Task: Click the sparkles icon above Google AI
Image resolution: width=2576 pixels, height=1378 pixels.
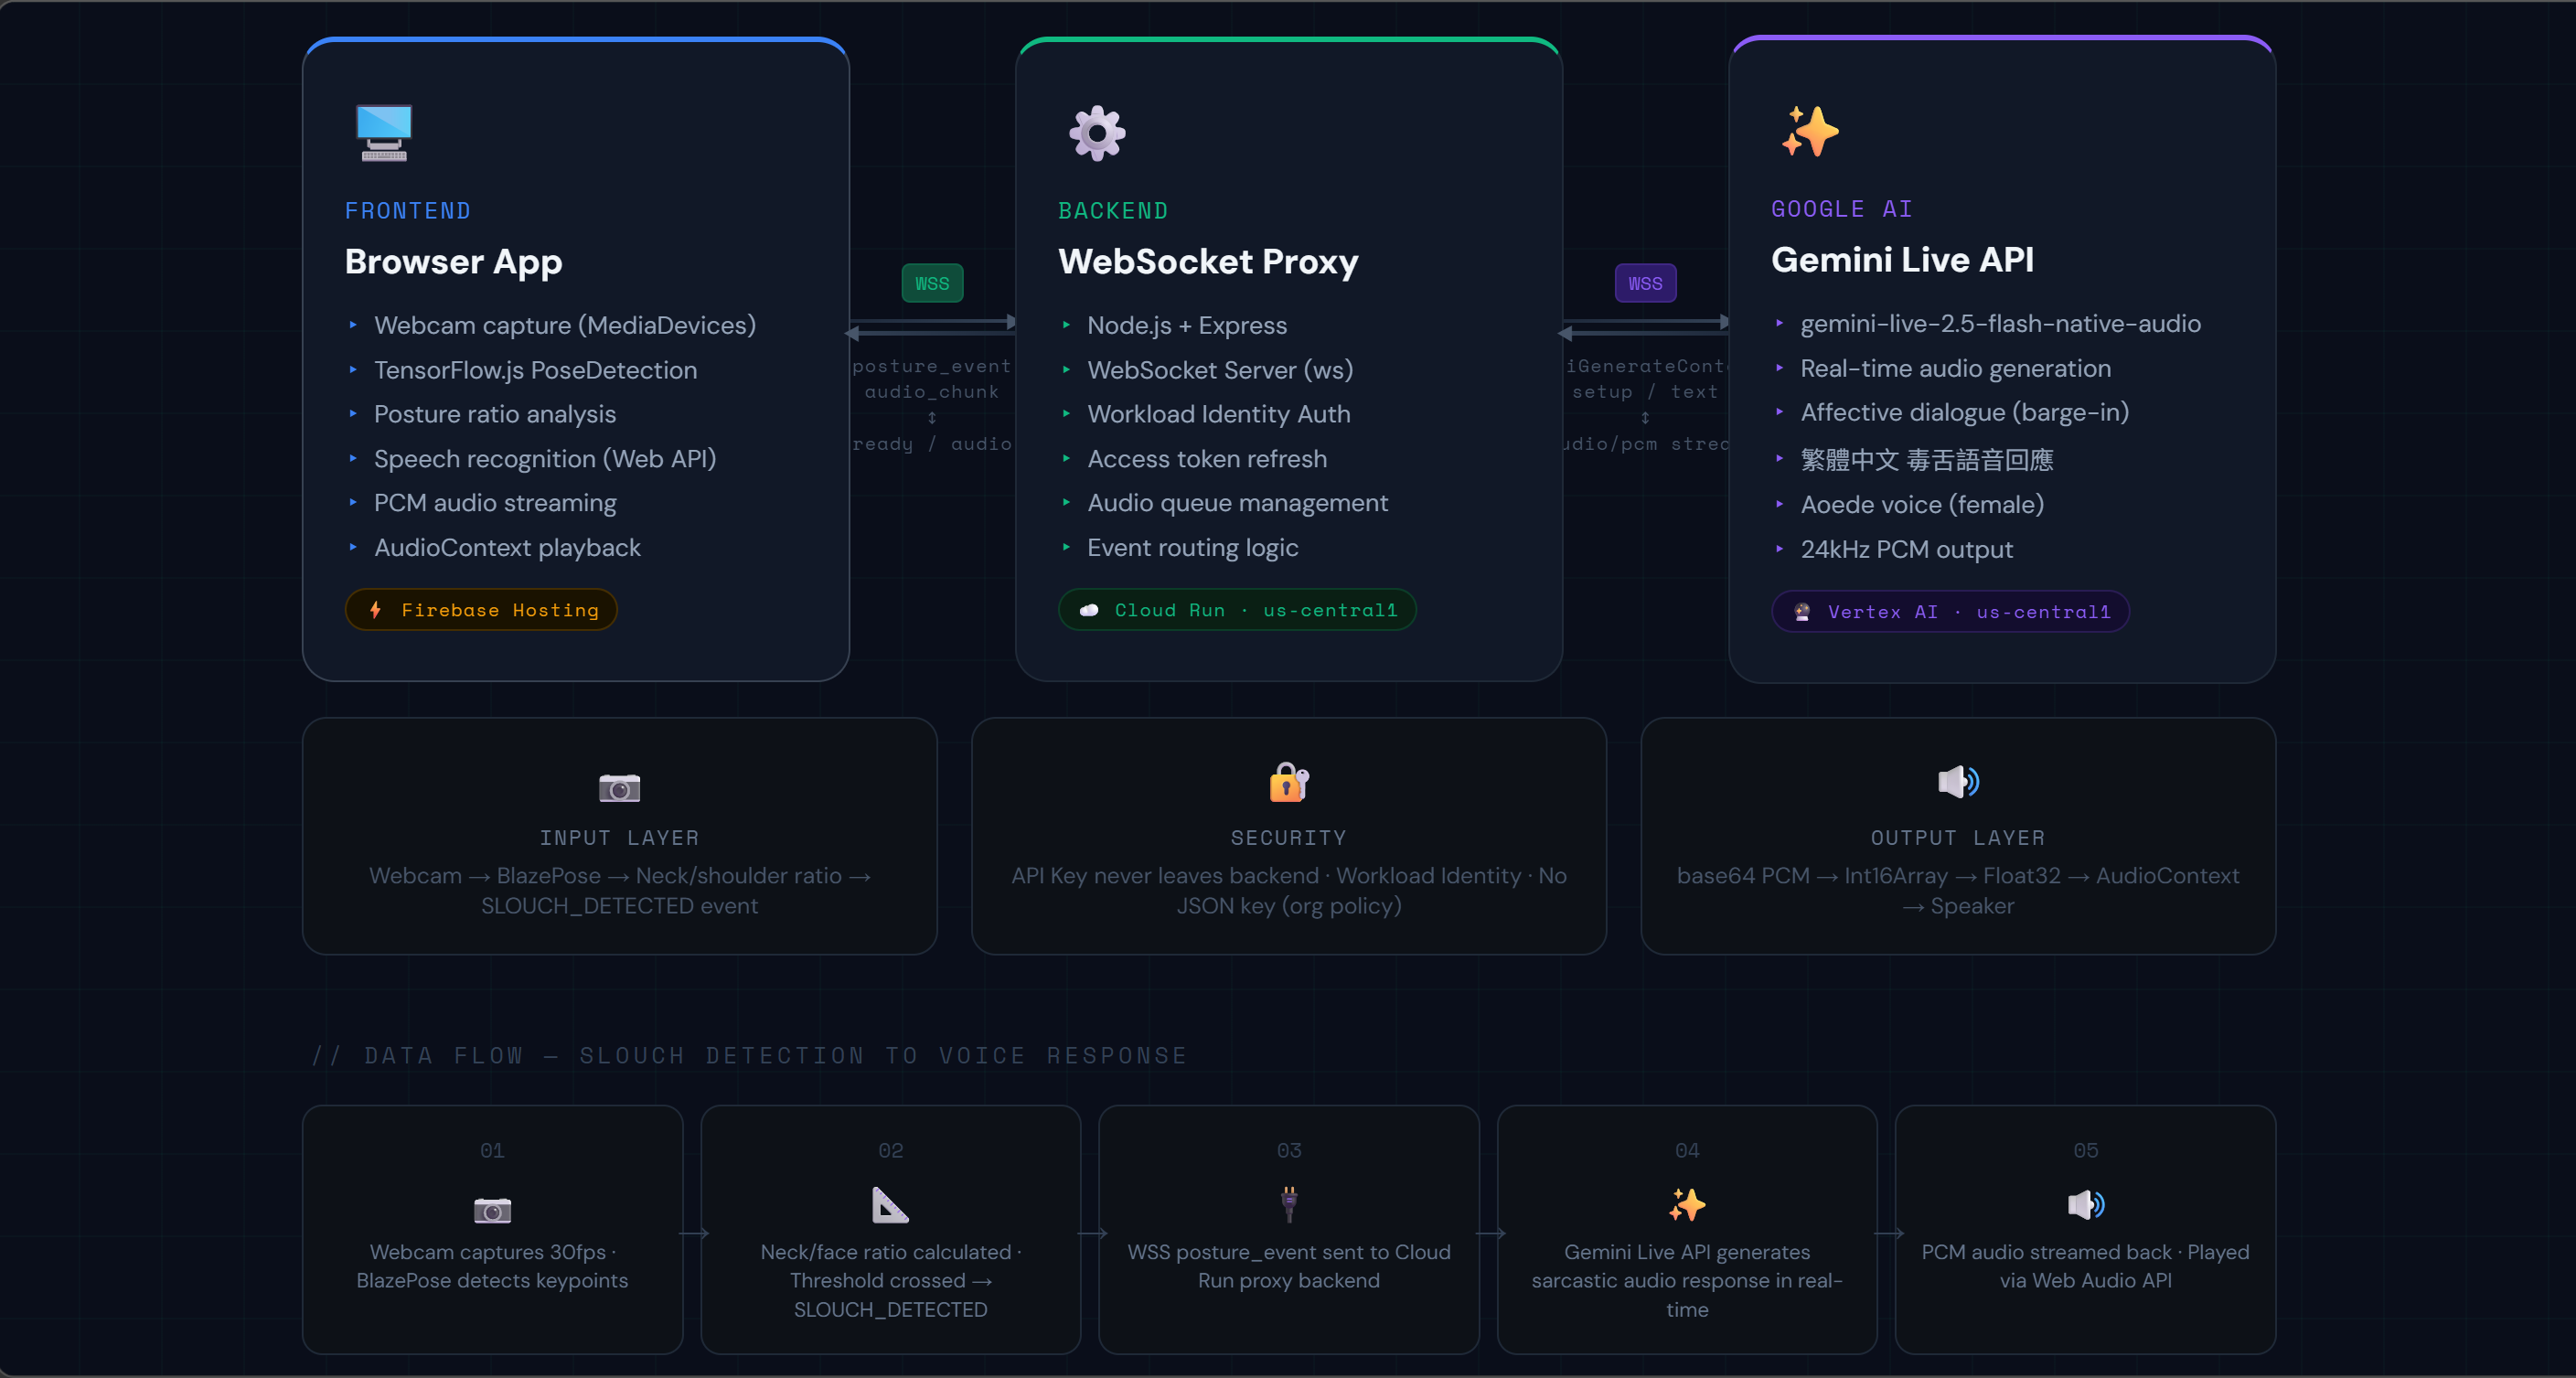Action: [1810, 131]
